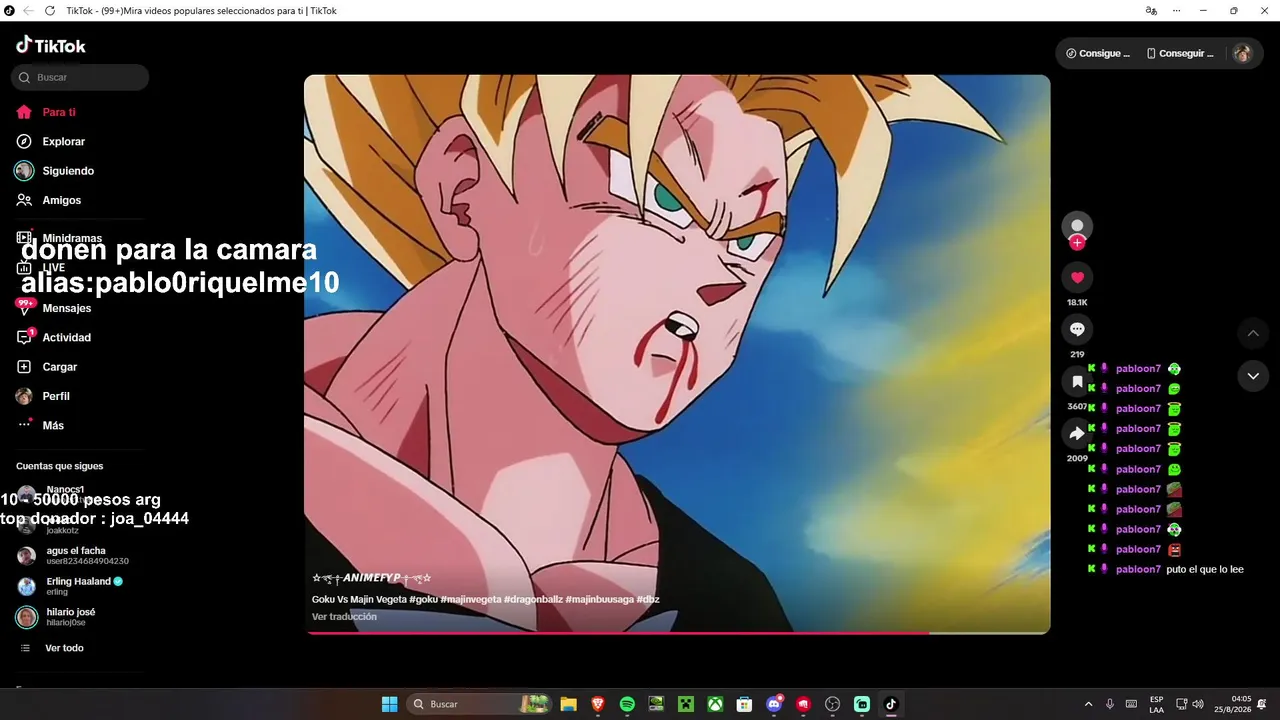The height and width of the screenshot is (720, 1280).
Task: Open the #majinbuusaga hashtag
Action: (x=600, y=600)
